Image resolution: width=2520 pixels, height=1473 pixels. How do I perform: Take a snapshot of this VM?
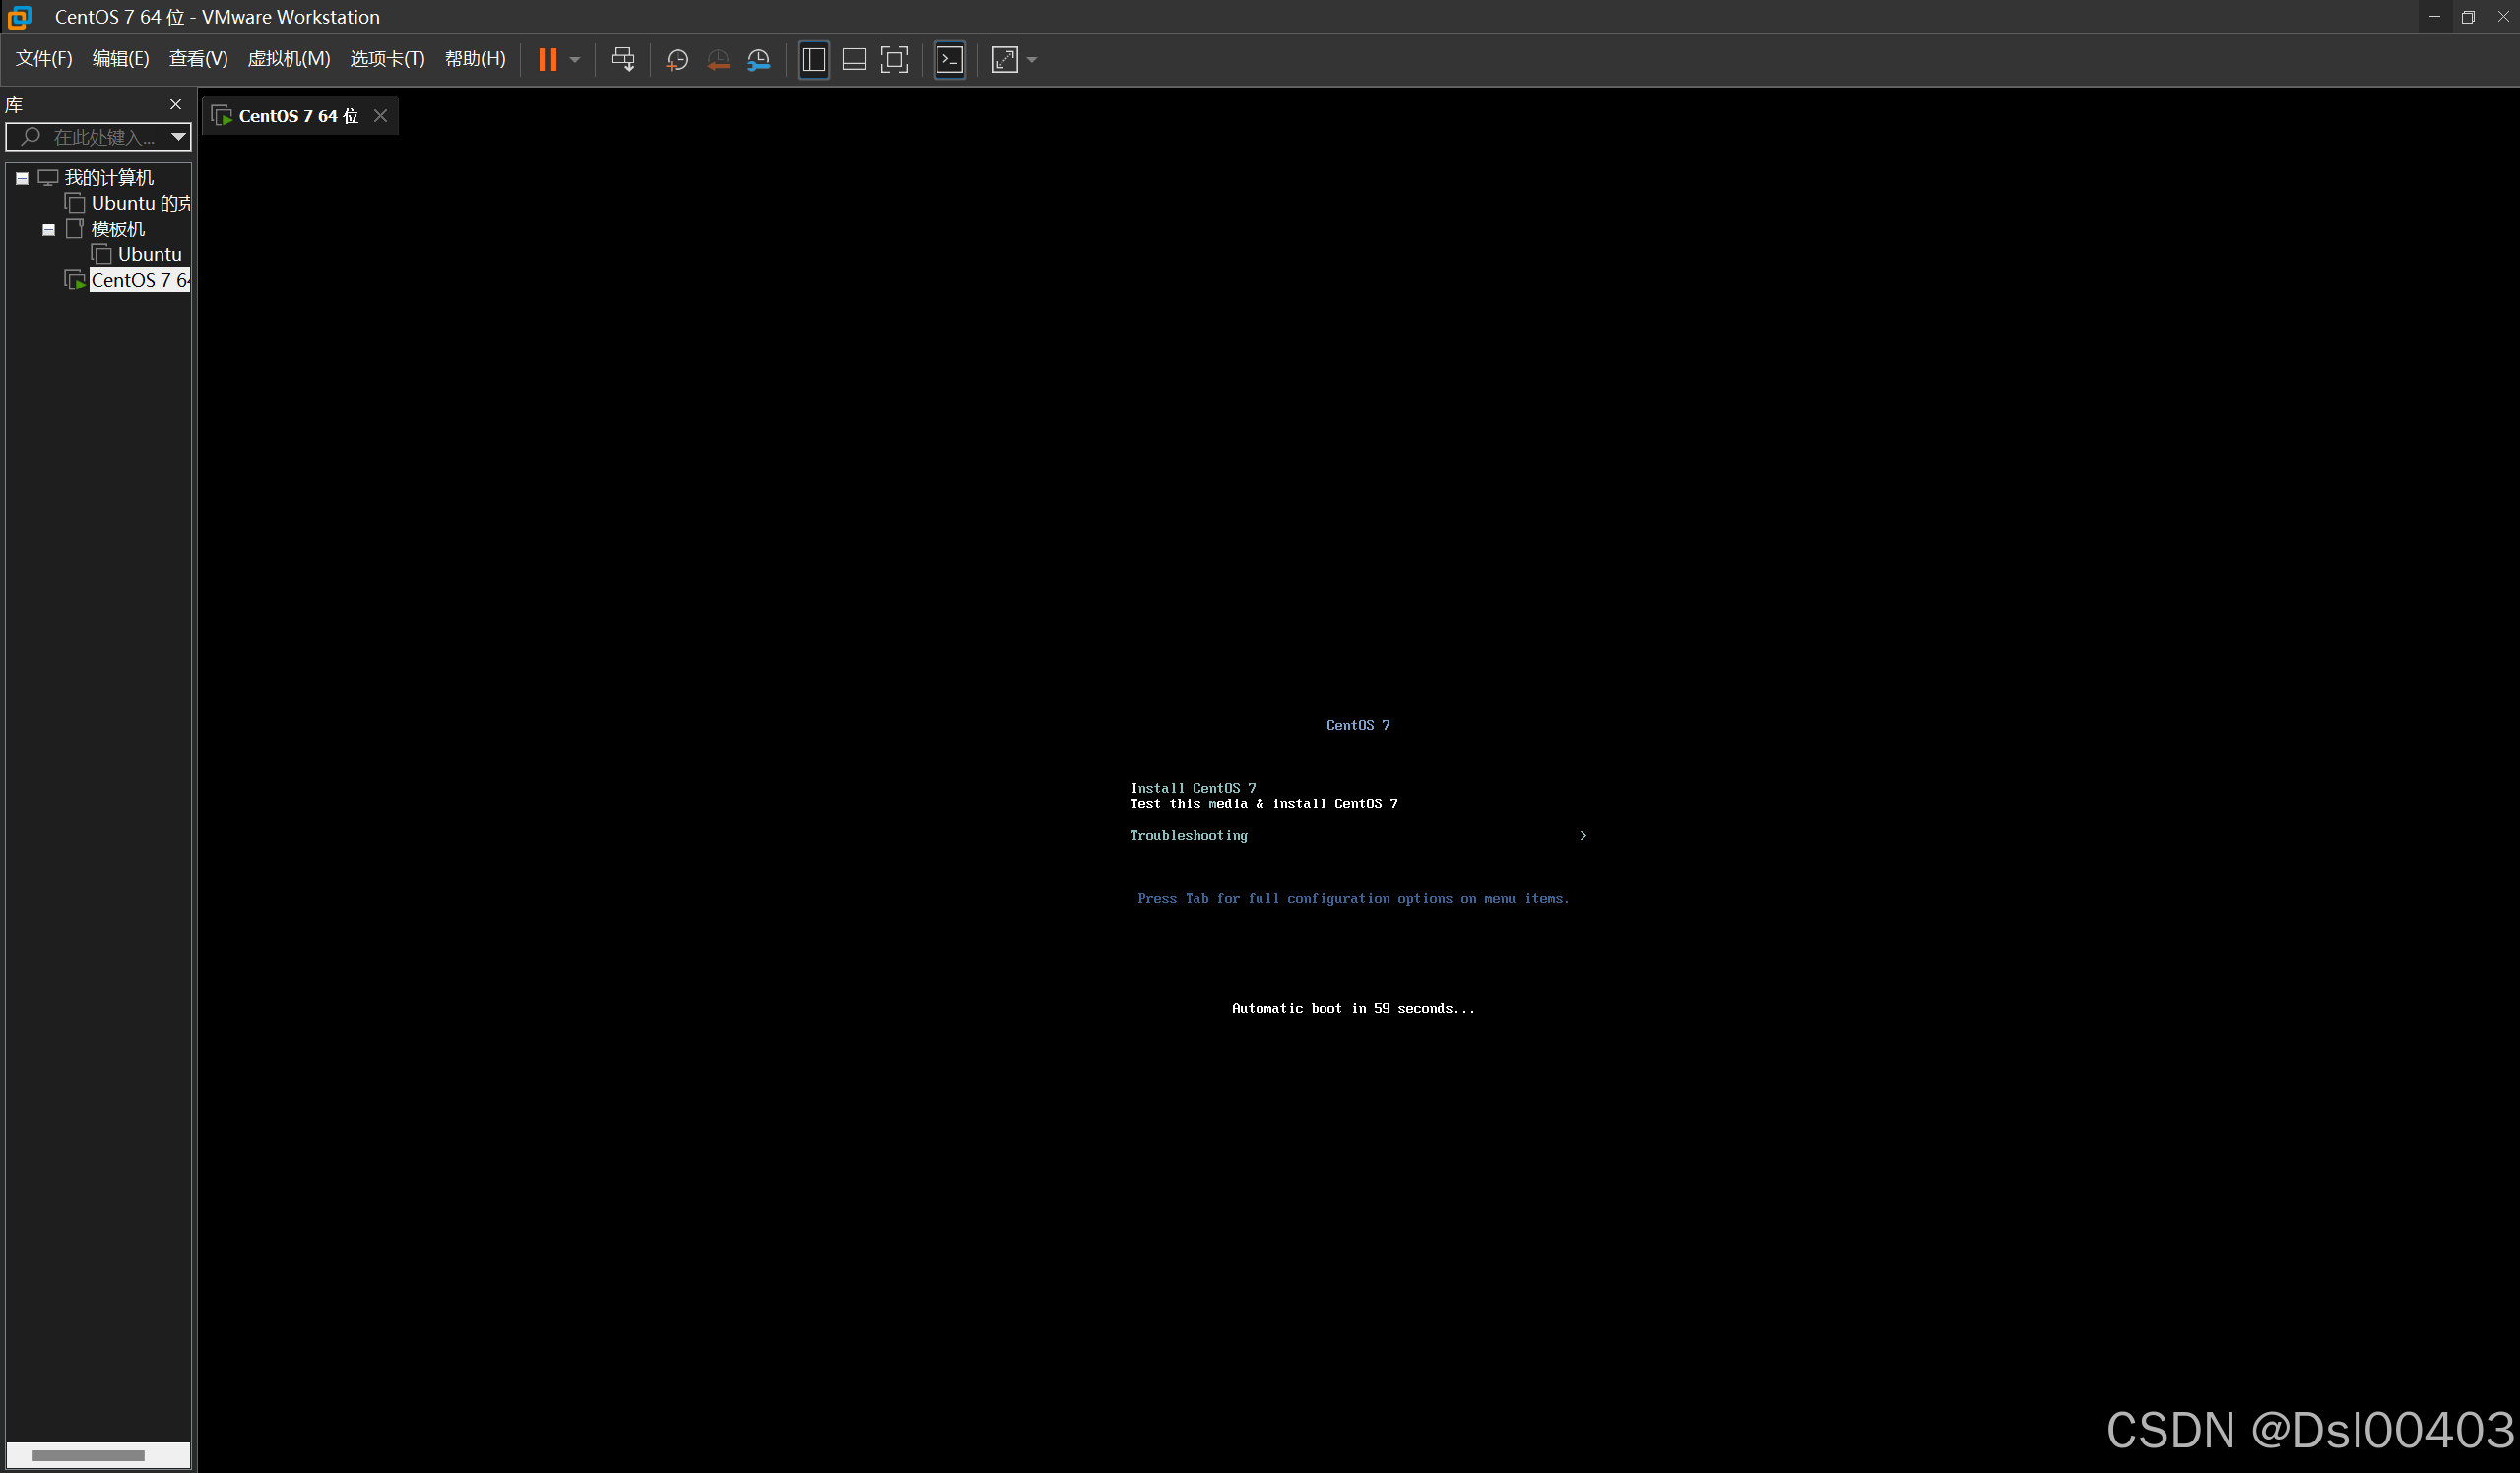click(x=677, y=60)
